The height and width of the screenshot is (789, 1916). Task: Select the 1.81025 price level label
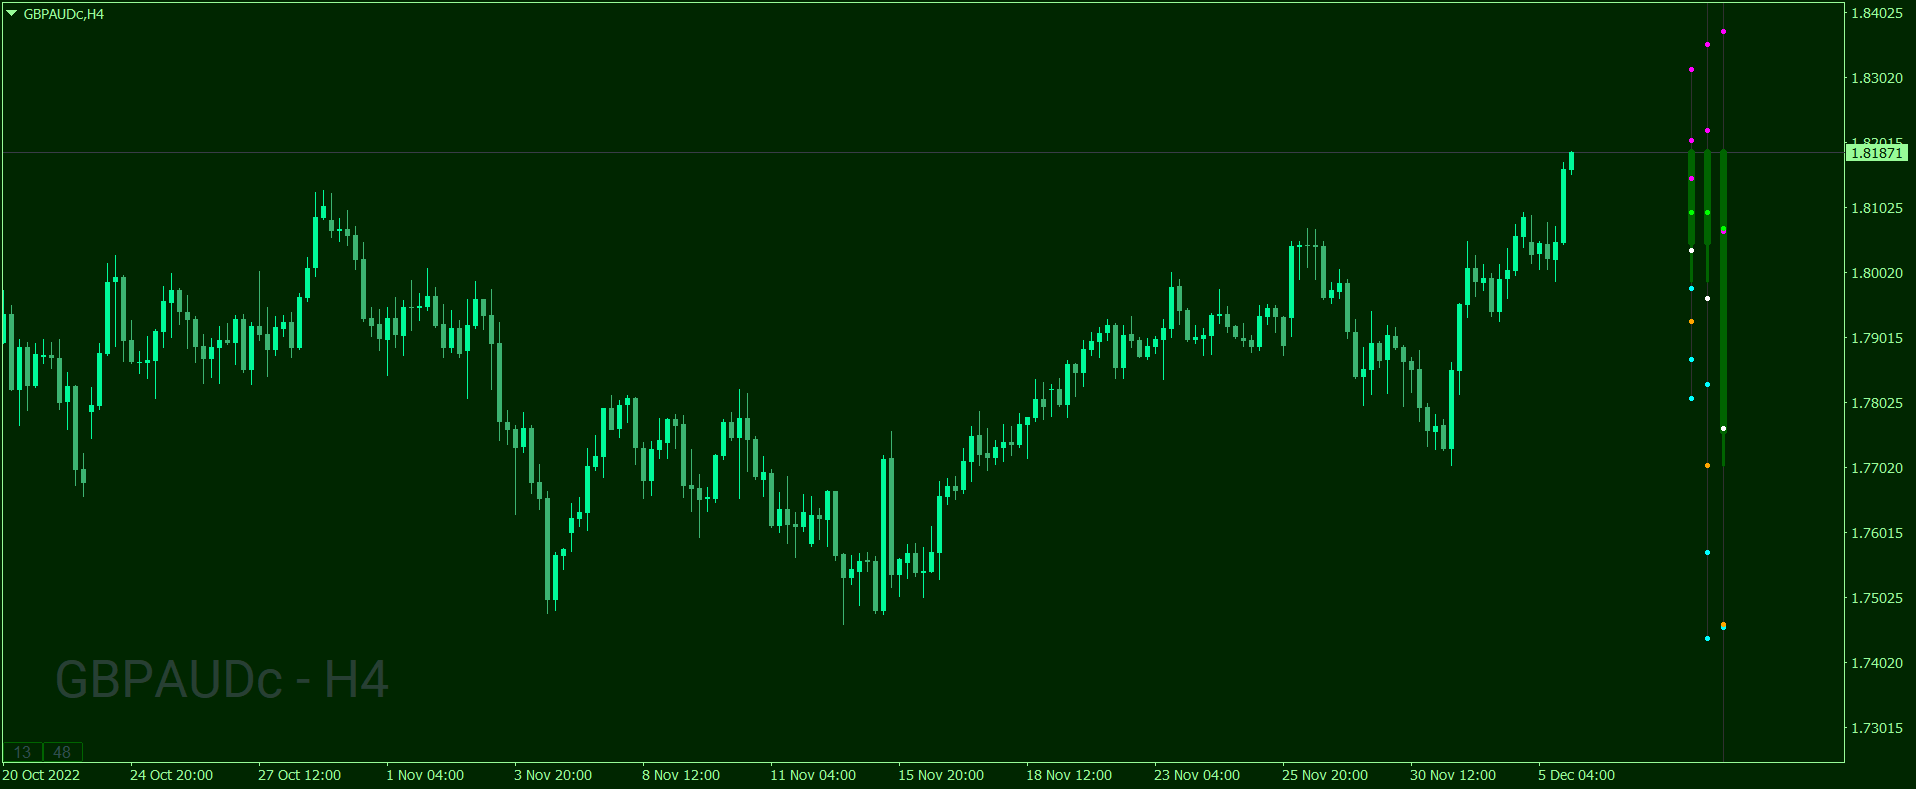1877,208
